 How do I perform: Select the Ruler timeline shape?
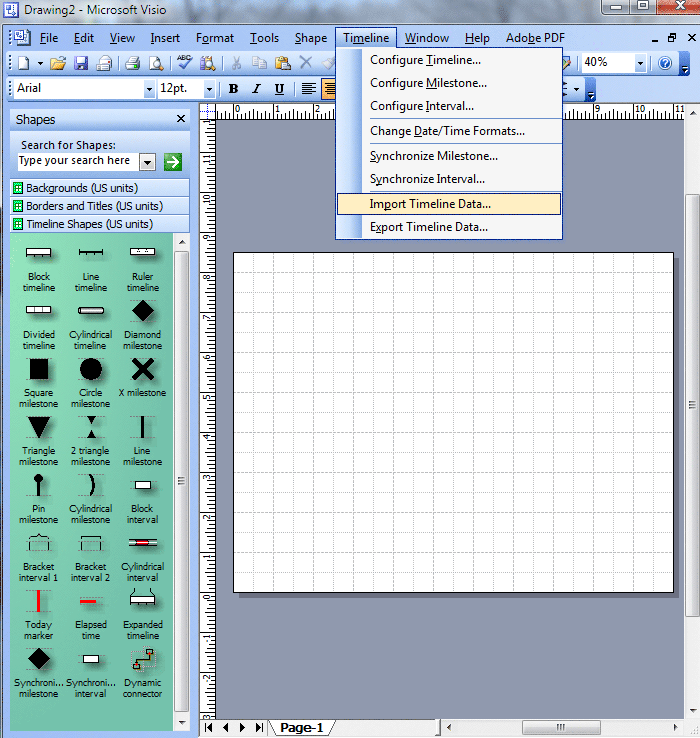[143, 269]
